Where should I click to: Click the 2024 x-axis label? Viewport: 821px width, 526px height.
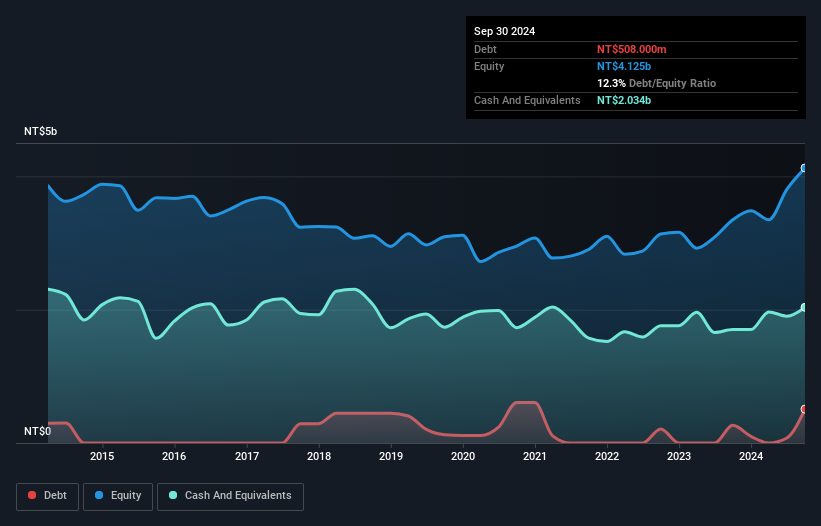pyautogui.click(x=751, y=456)
